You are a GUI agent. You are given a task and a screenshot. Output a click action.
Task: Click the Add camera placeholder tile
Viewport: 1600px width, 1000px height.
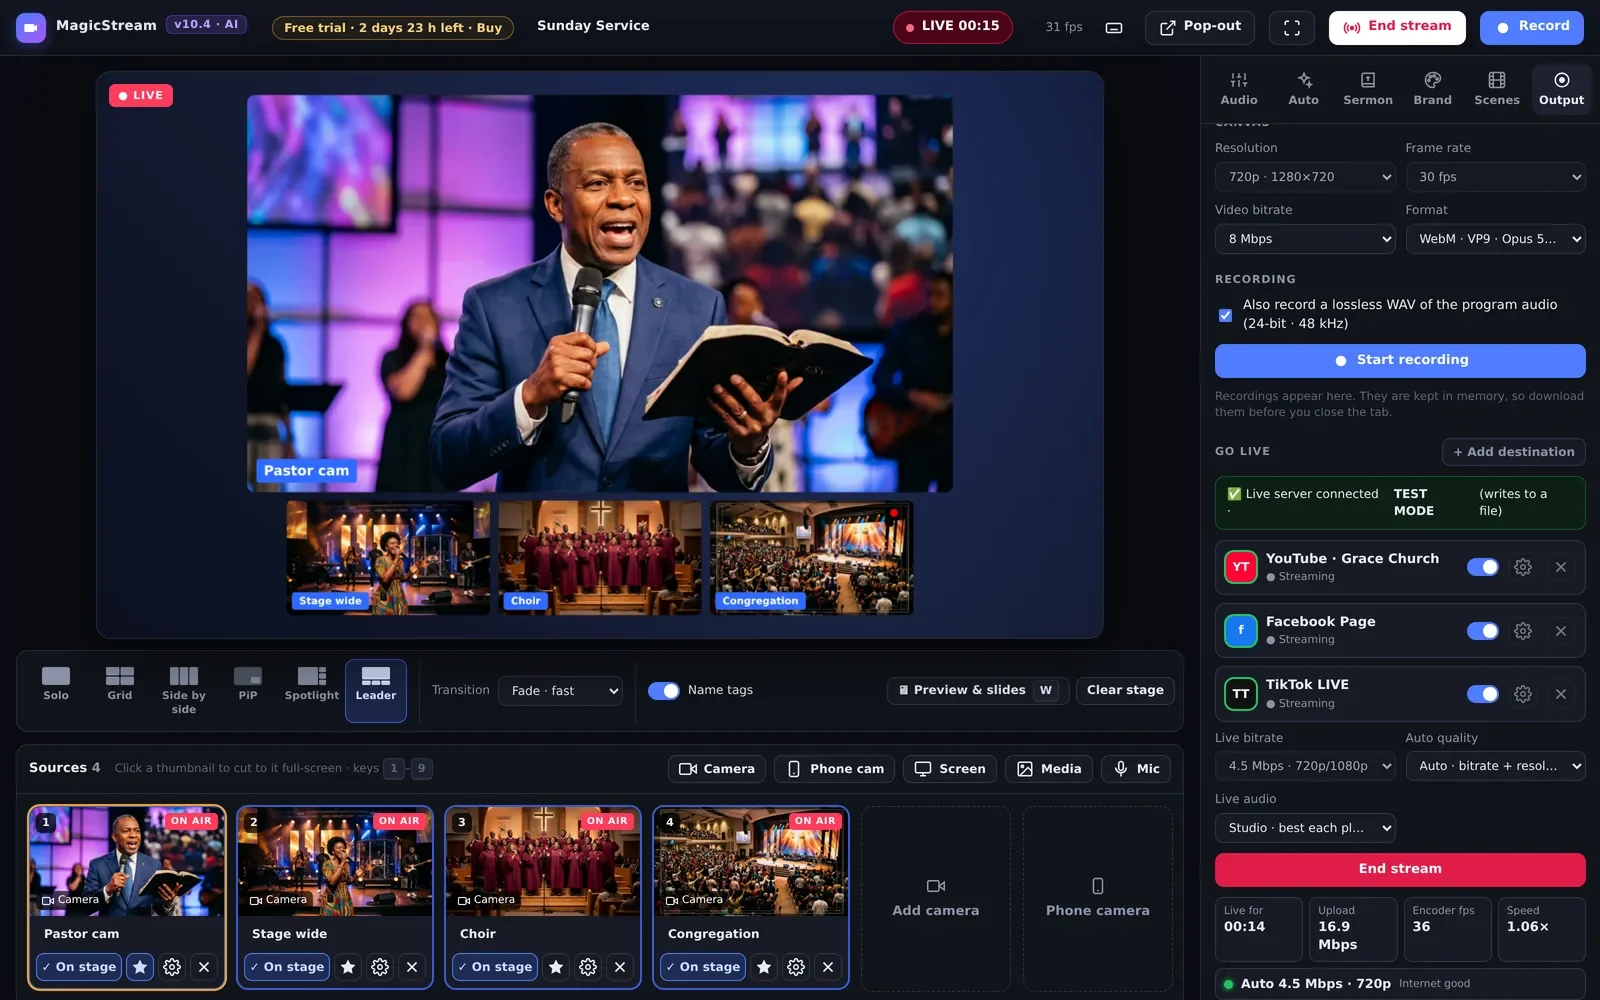click(x=936, y=898)
